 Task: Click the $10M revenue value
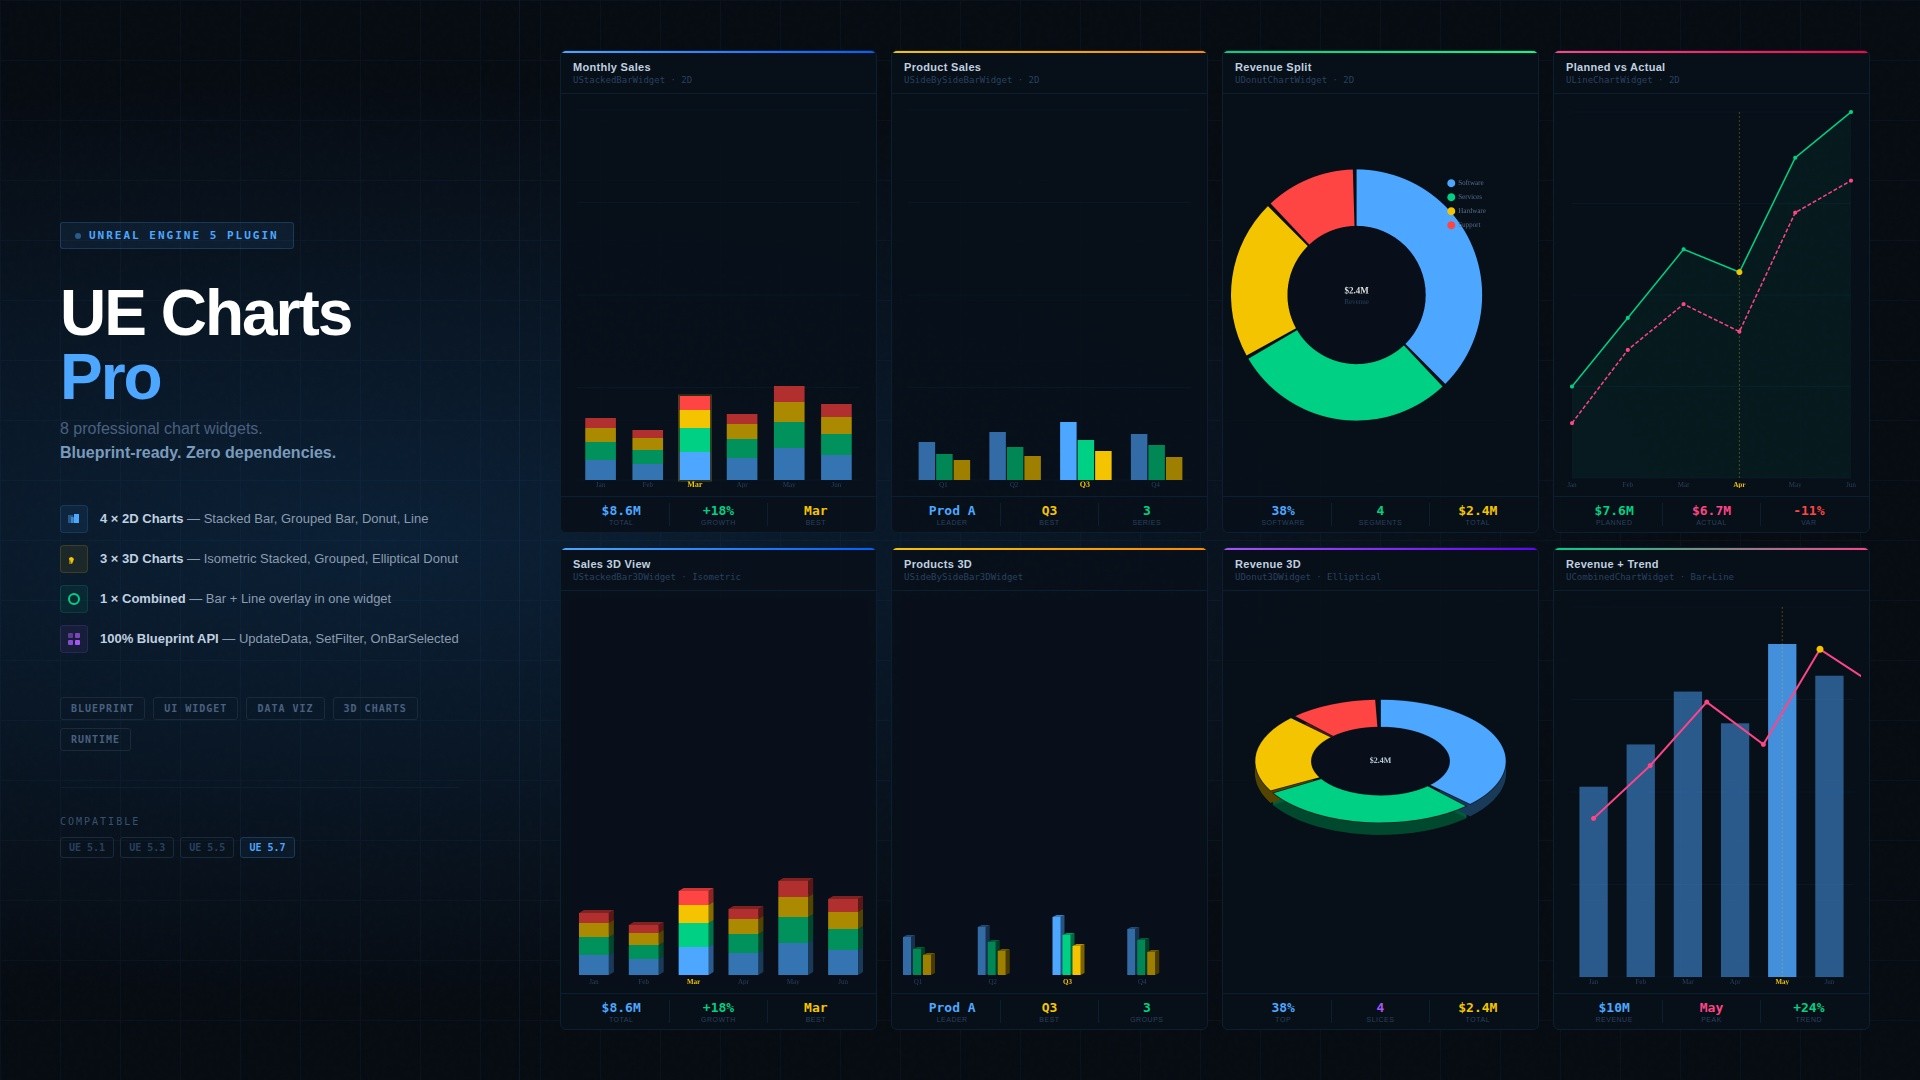pos(1614,1008)
